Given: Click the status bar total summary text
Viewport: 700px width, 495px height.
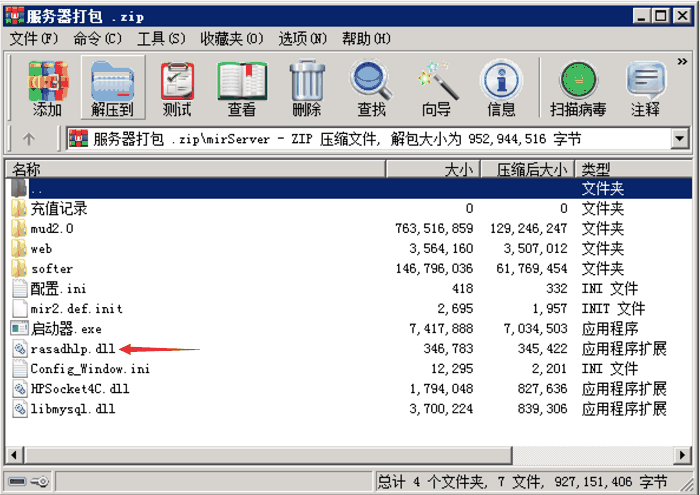Looking at the screenshot, I should [x=522, y=482].
